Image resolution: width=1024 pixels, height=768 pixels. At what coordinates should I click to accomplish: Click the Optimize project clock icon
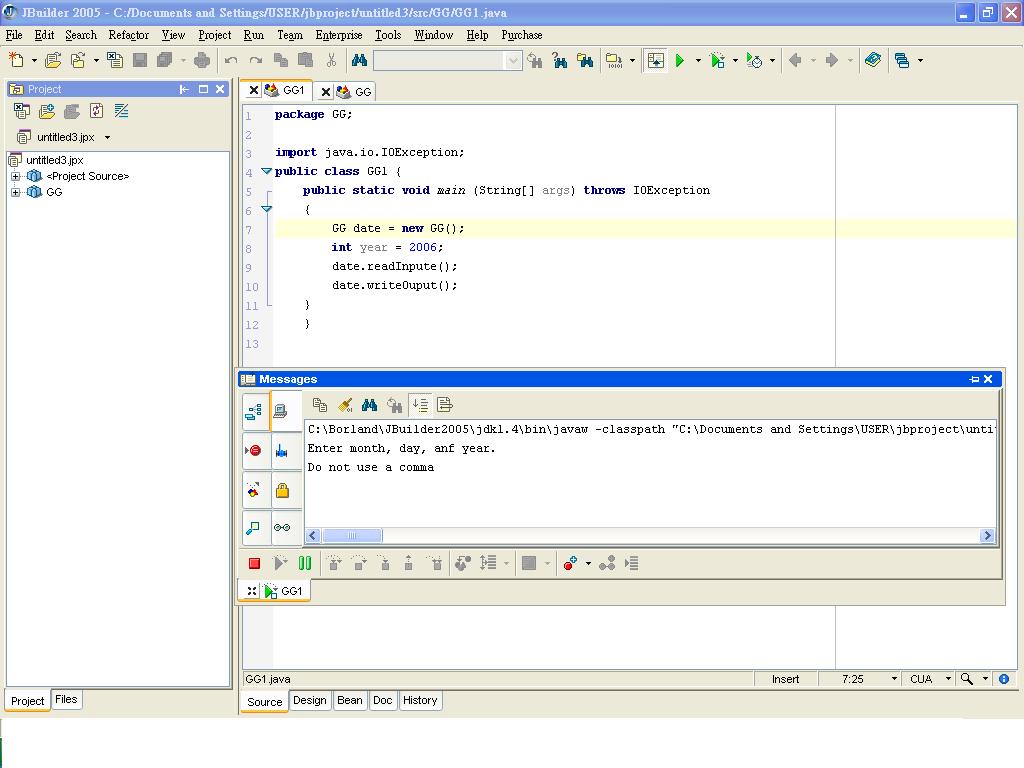point(754,61)
